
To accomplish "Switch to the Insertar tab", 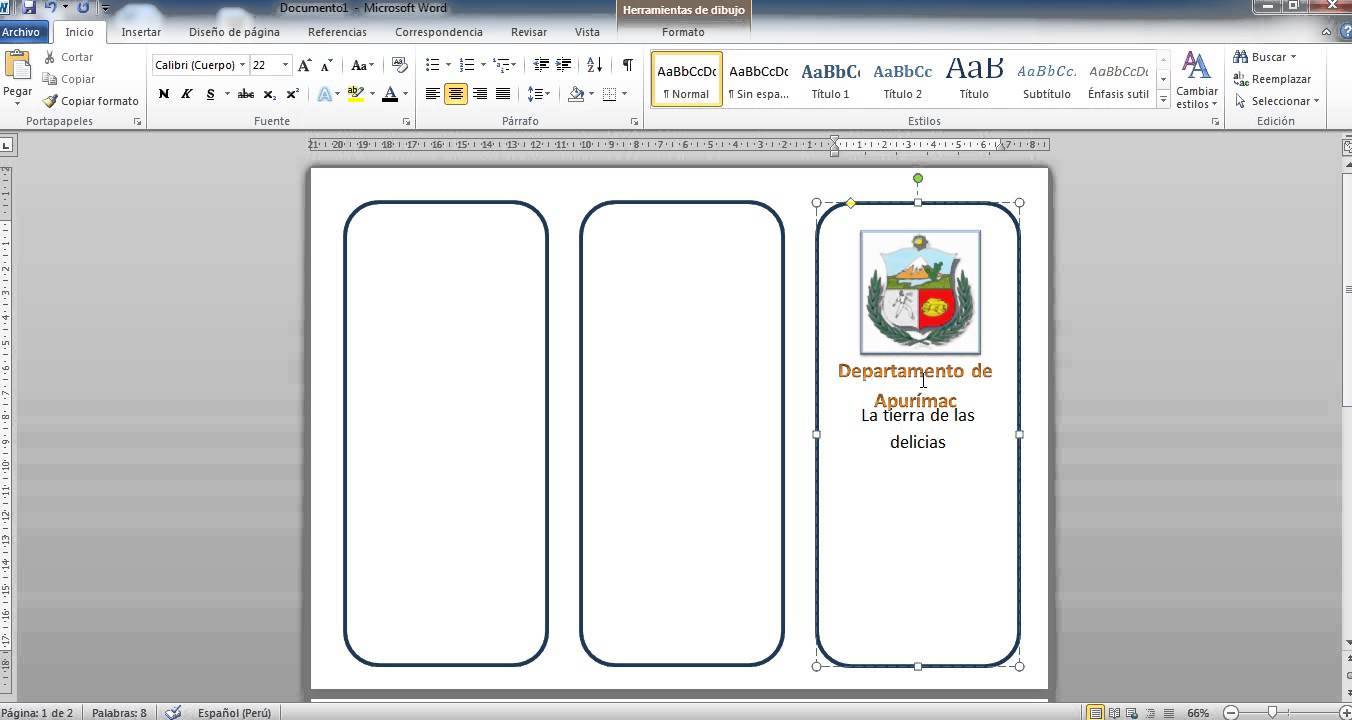I will point(141,32).
